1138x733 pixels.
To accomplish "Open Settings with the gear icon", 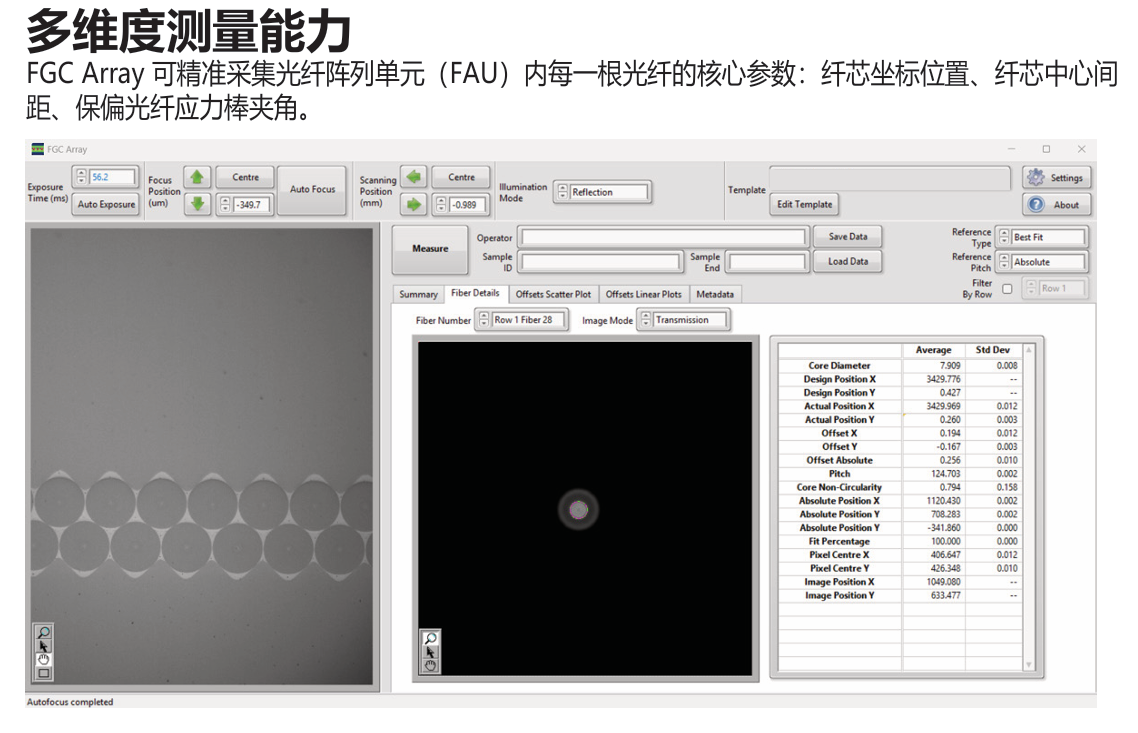I will pos(1057,177).
